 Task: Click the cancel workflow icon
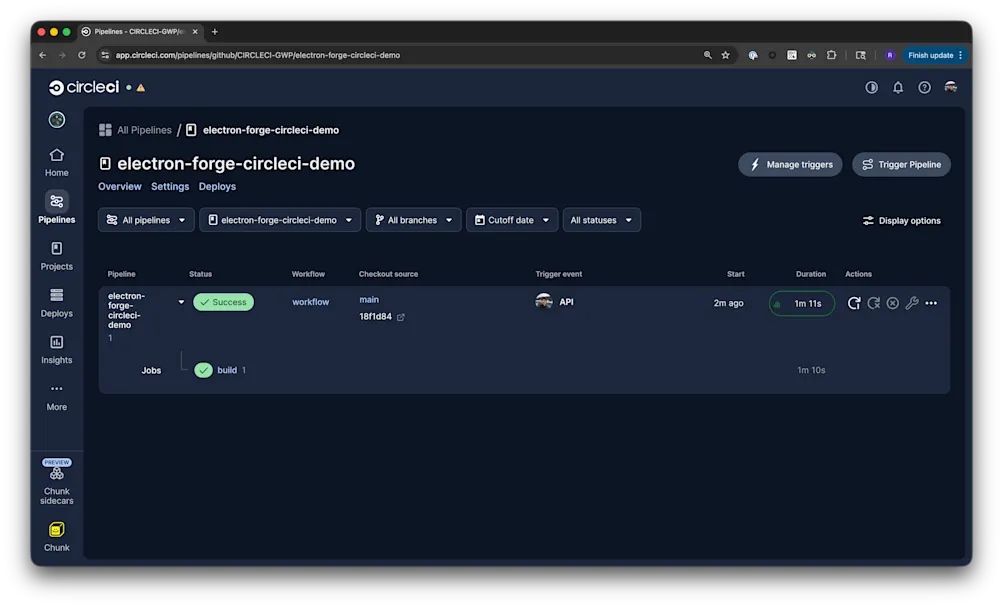[x=892, y=303]
